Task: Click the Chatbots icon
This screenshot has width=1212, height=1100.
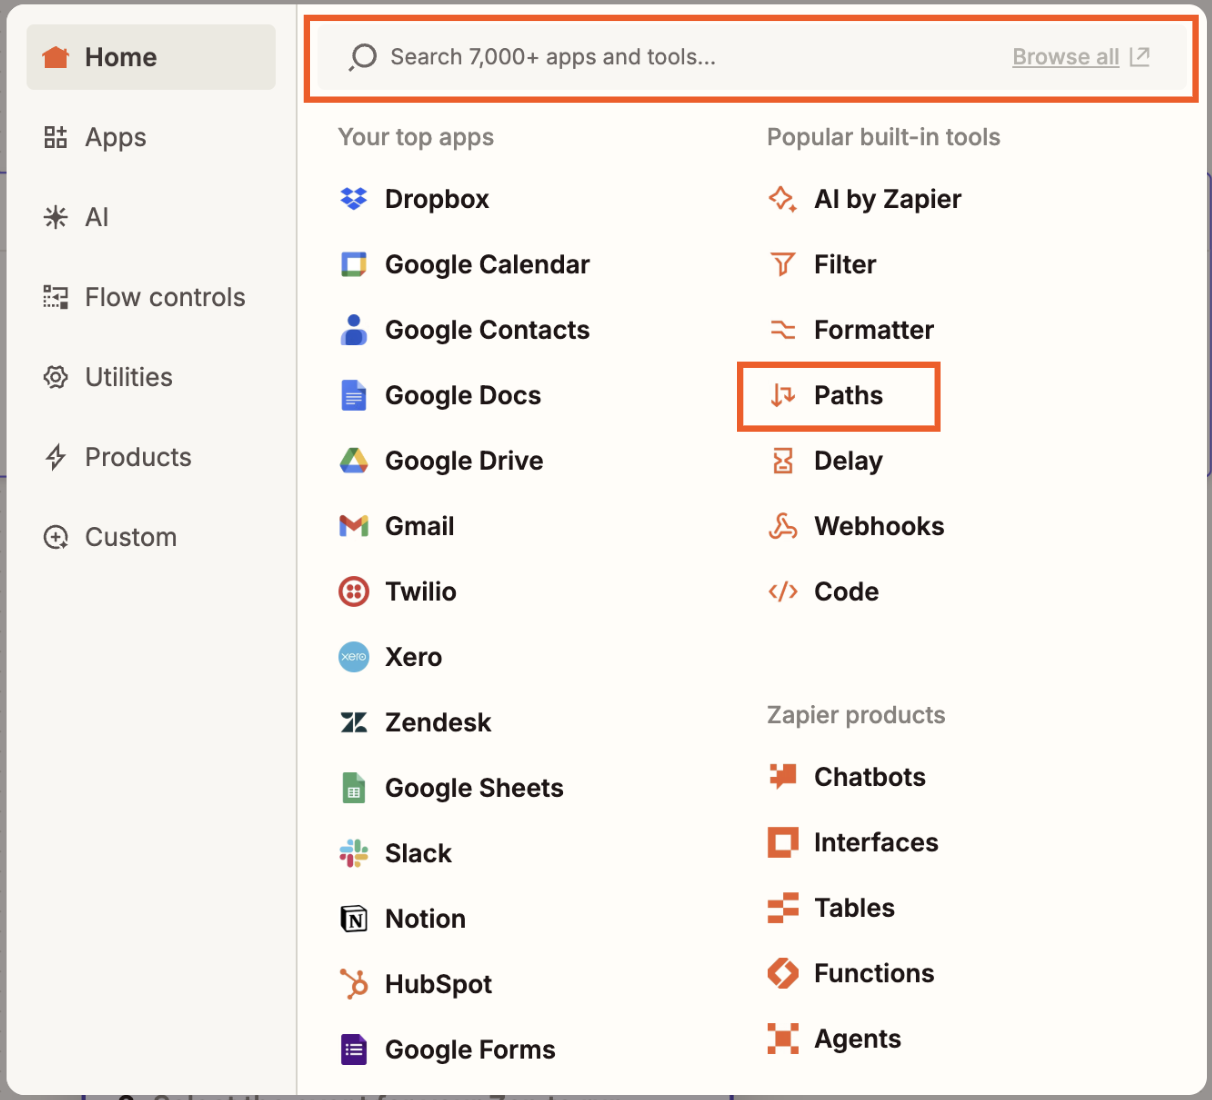Action: (783, 776)
